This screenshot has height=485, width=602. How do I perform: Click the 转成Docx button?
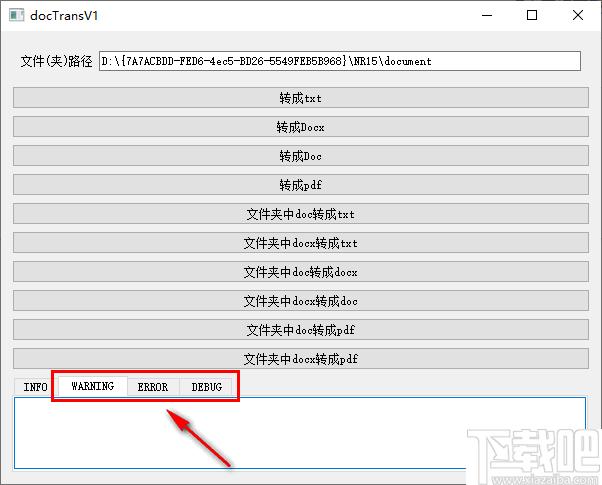(x=301, y=127)
